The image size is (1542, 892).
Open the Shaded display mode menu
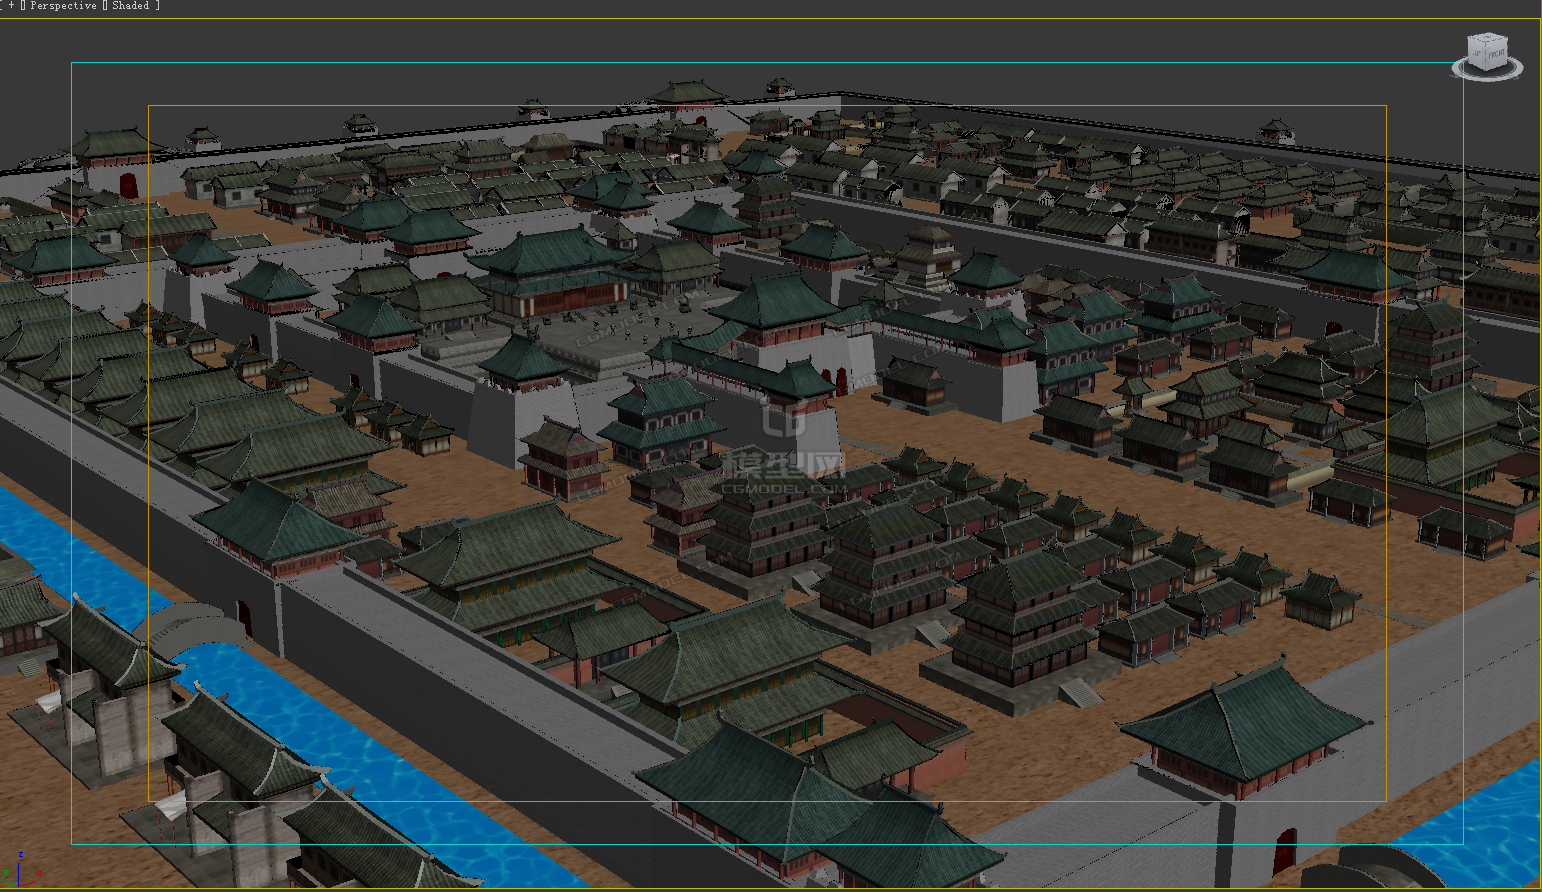tap(130, 6)
